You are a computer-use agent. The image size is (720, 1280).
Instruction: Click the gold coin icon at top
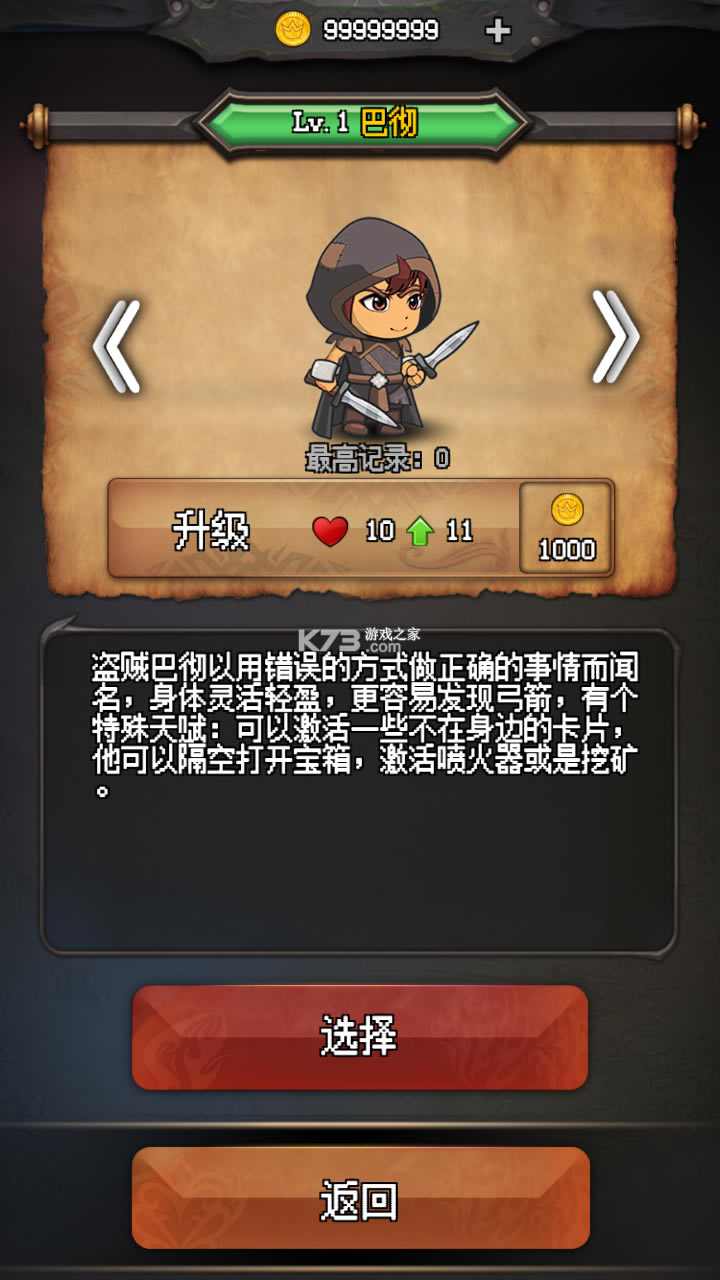[293, 31]
